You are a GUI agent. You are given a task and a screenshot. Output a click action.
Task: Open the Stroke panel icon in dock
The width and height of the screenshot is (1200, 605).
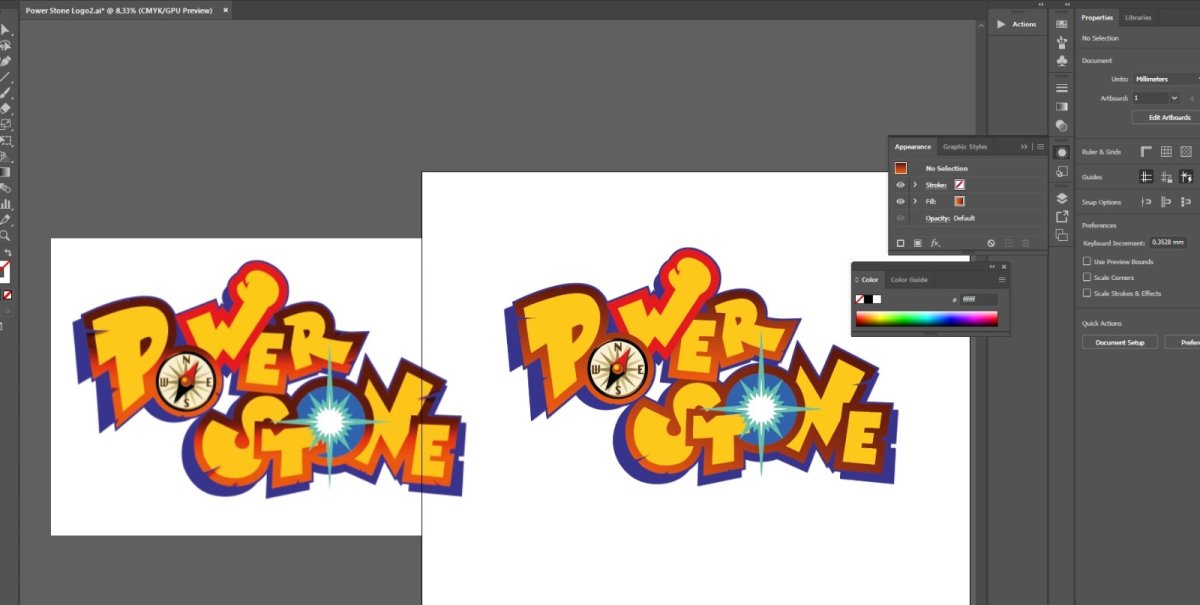1062,88
